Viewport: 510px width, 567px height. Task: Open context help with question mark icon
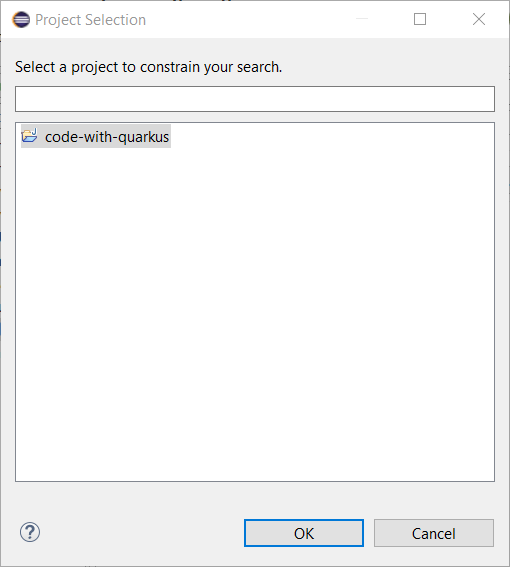(30, 532)
